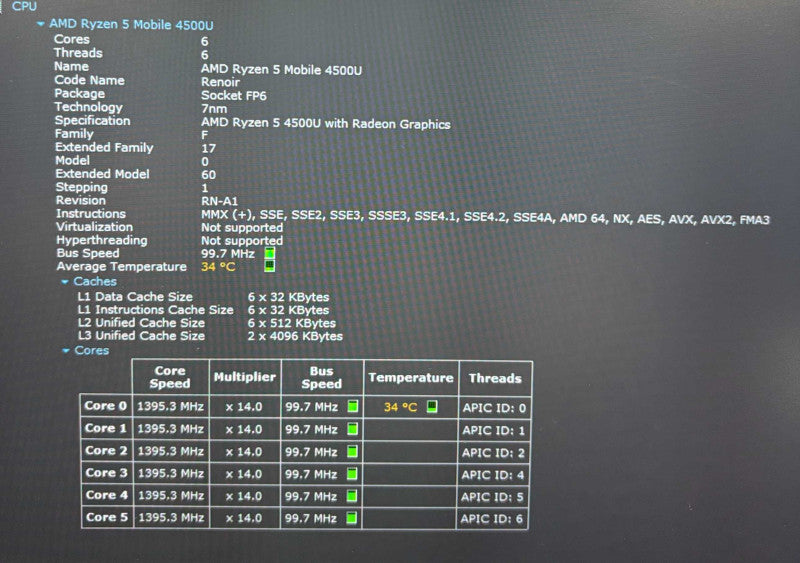Click the APIC ID: 0 cell
The image size is (800, 563).
pyautogui.click(x=494, y=408)
